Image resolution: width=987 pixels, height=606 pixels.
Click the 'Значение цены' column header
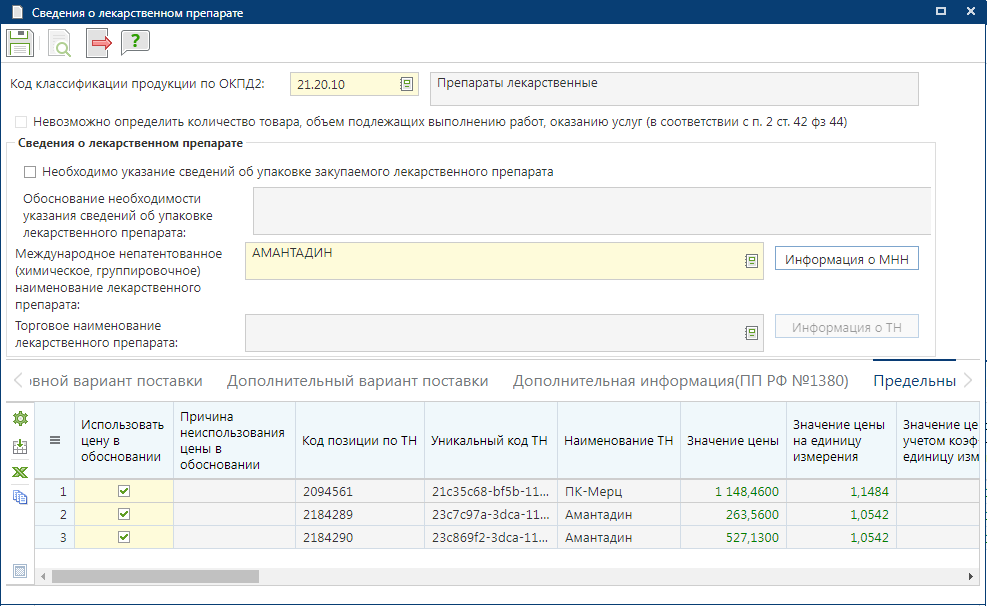point(733,440)
